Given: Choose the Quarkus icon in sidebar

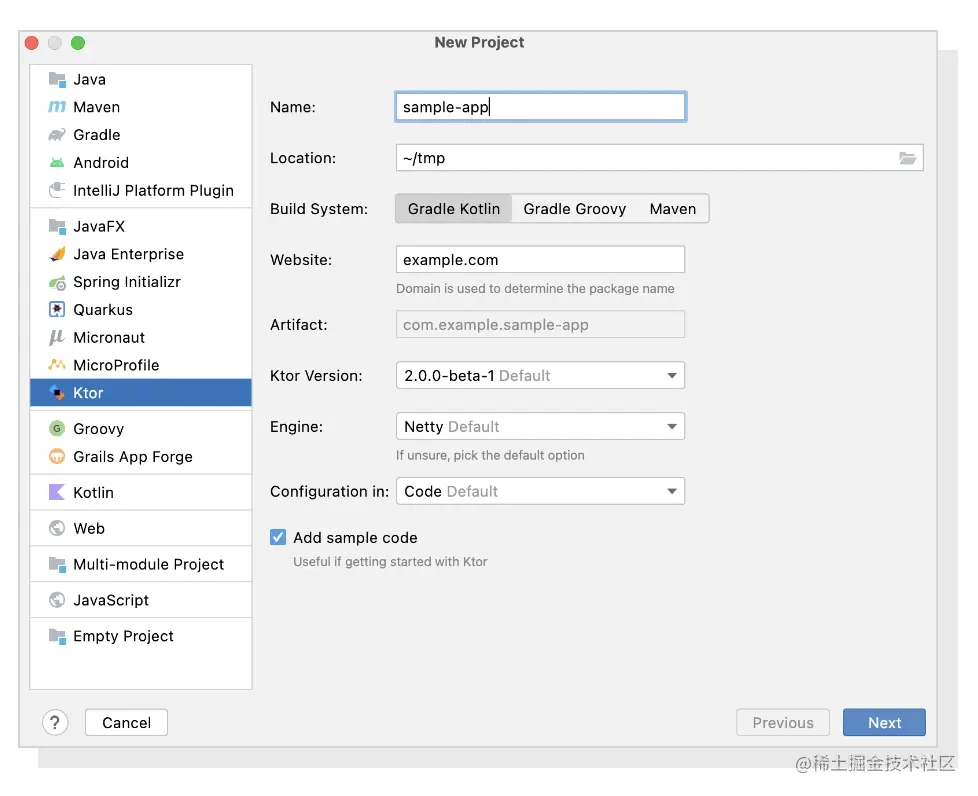Looking at the screenshot, I should point(57,310).
